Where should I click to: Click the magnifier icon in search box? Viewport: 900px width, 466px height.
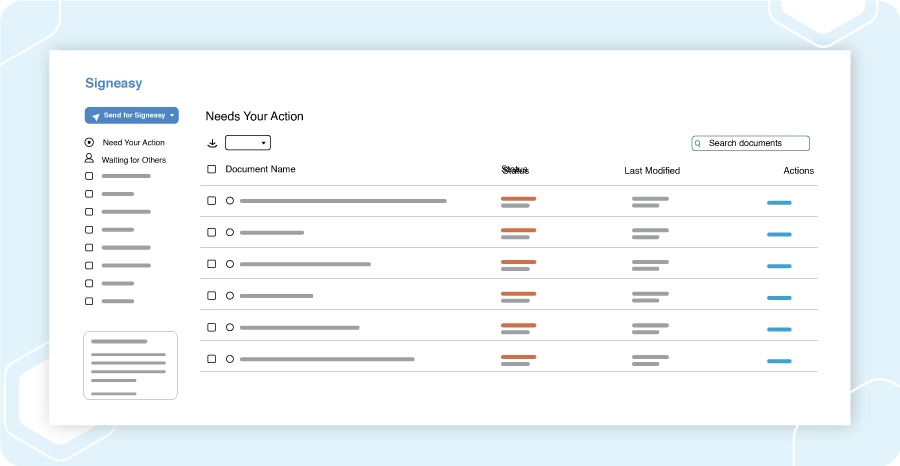698,143
